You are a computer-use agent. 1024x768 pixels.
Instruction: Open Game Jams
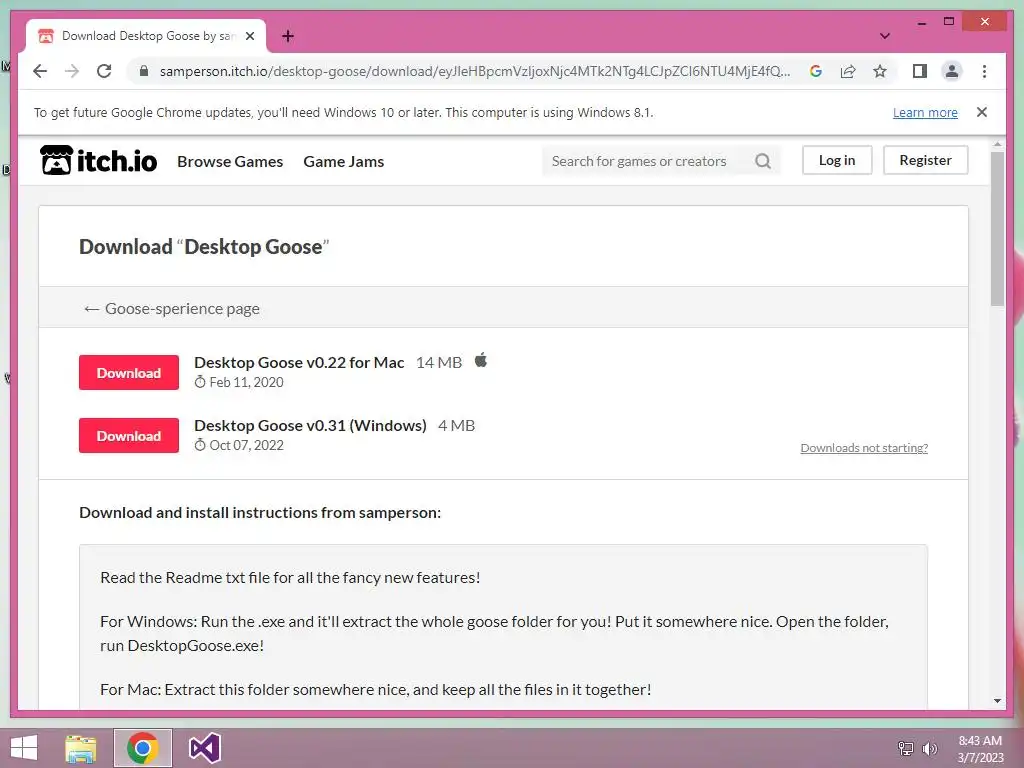click(x=344, y=161)
